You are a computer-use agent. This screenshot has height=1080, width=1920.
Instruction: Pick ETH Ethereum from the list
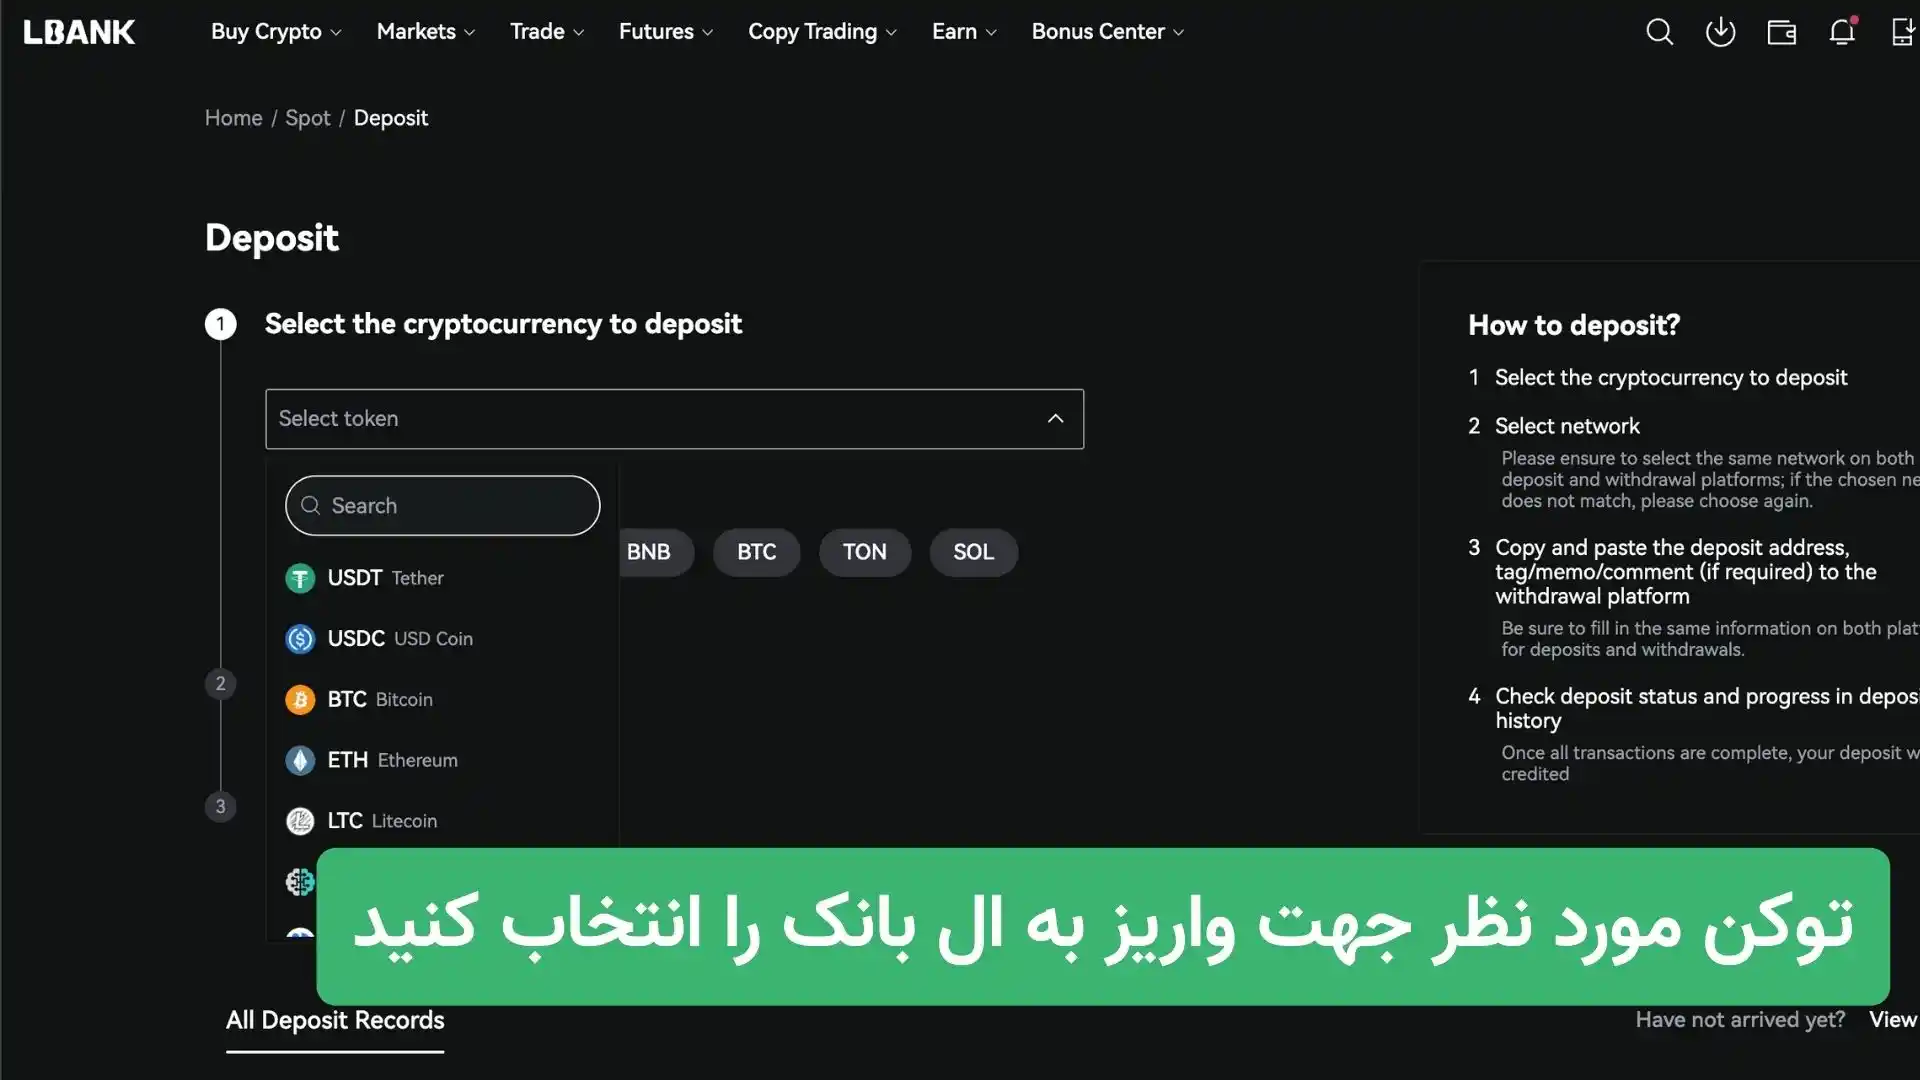(392, 760)
